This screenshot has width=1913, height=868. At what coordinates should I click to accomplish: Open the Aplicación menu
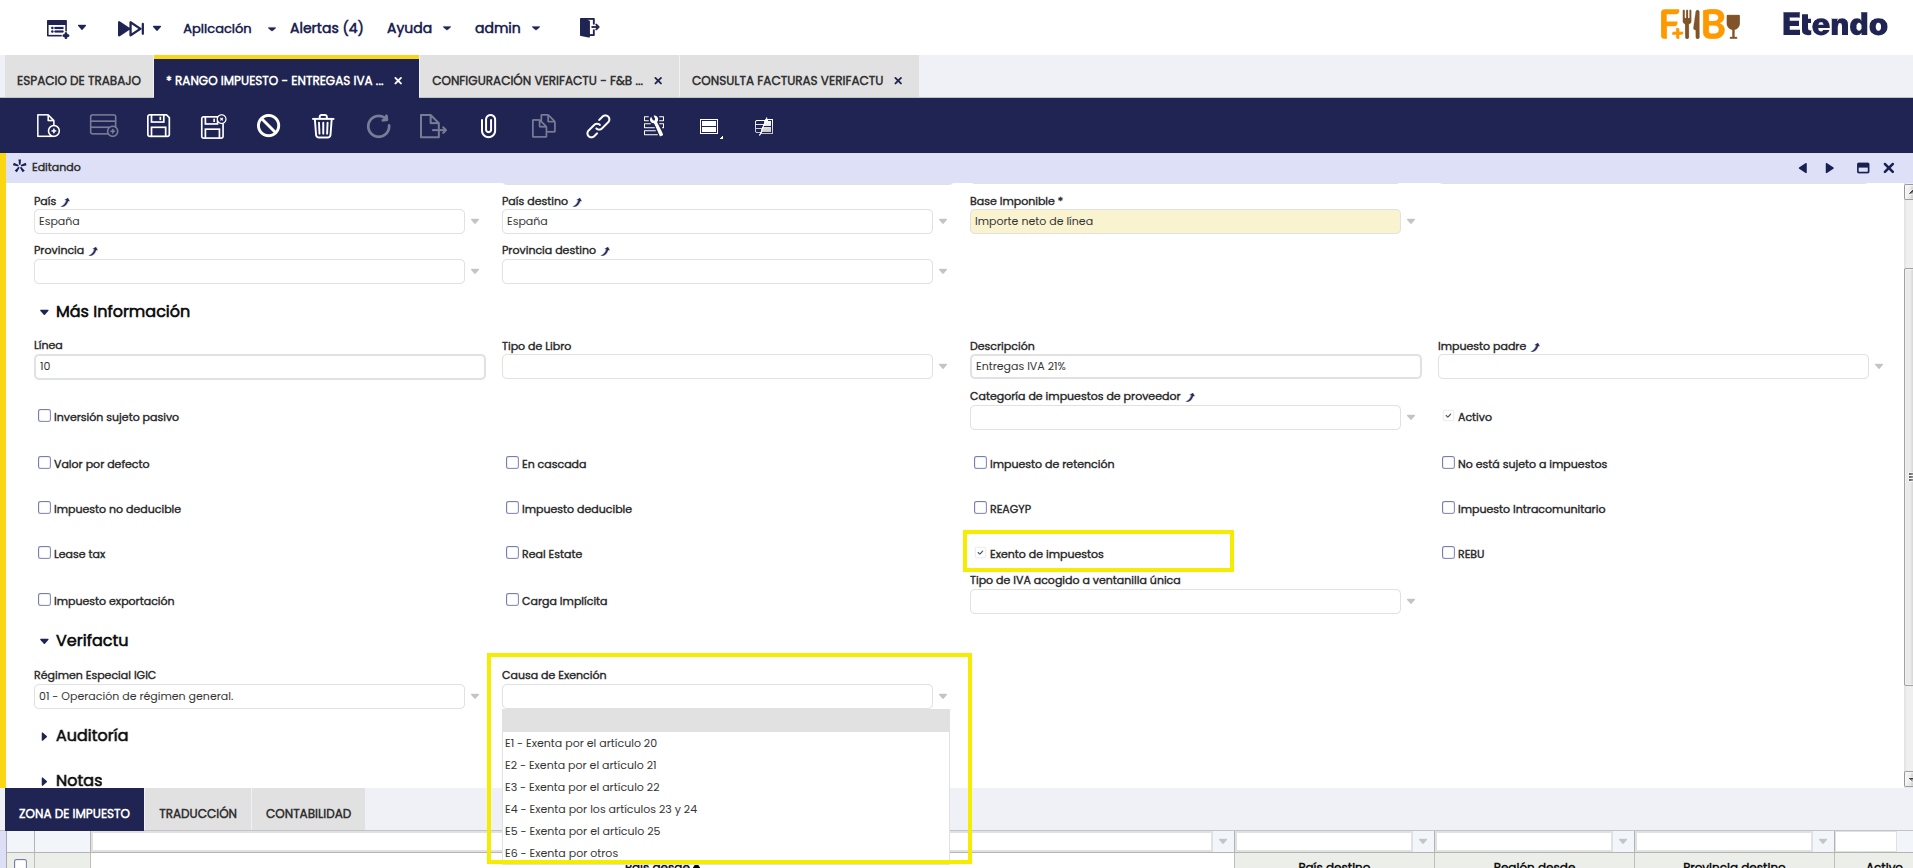click(x=217, y=28)
